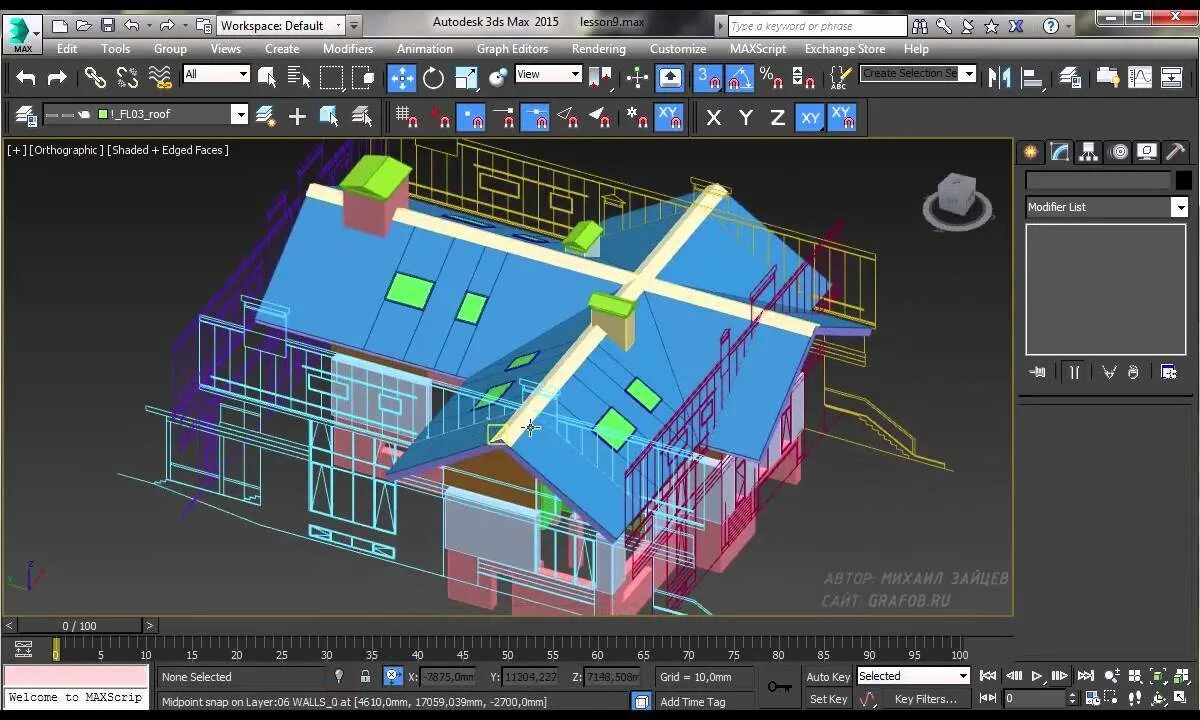The image size is (1200, 720).
Task: Open the Modify command panel tab
Action: tap(1060, 152)
